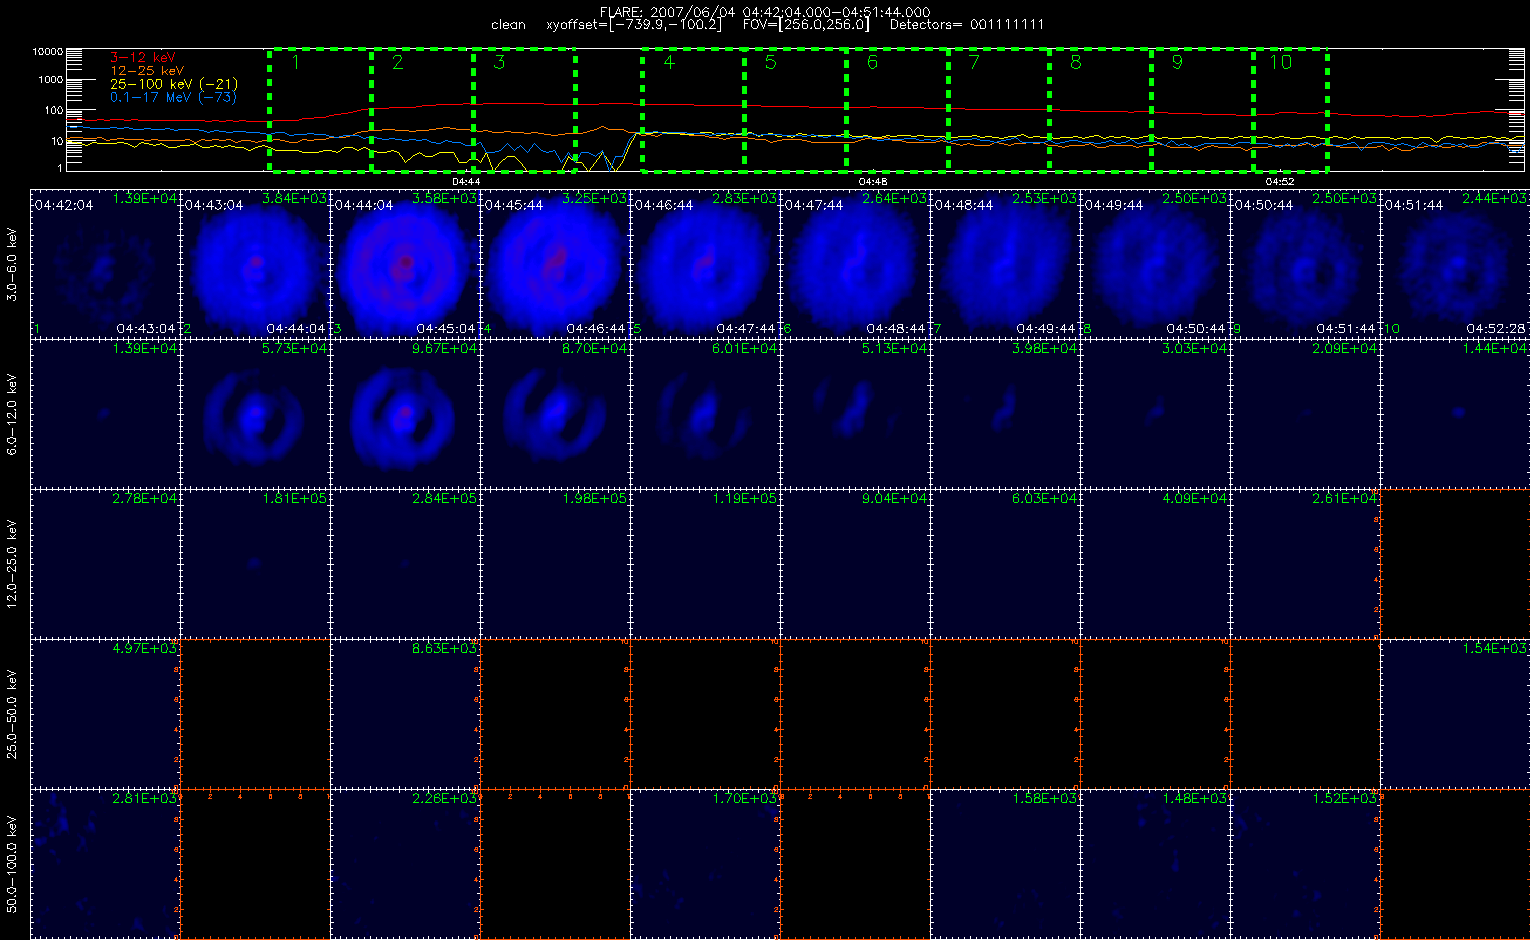Open the 50.0-100.0 keV image labeled 1.70E+03
Screen dimensions: 1530x940
pyautogui.click(x=705, y=863)
